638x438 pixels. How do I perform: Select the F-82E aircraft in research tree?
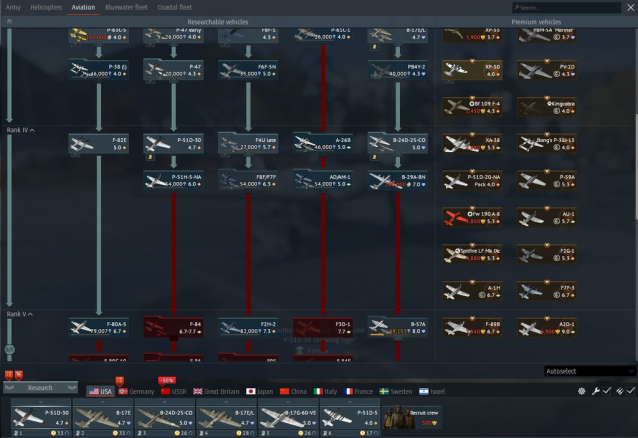pyautogui.click(x=99, y=145)
